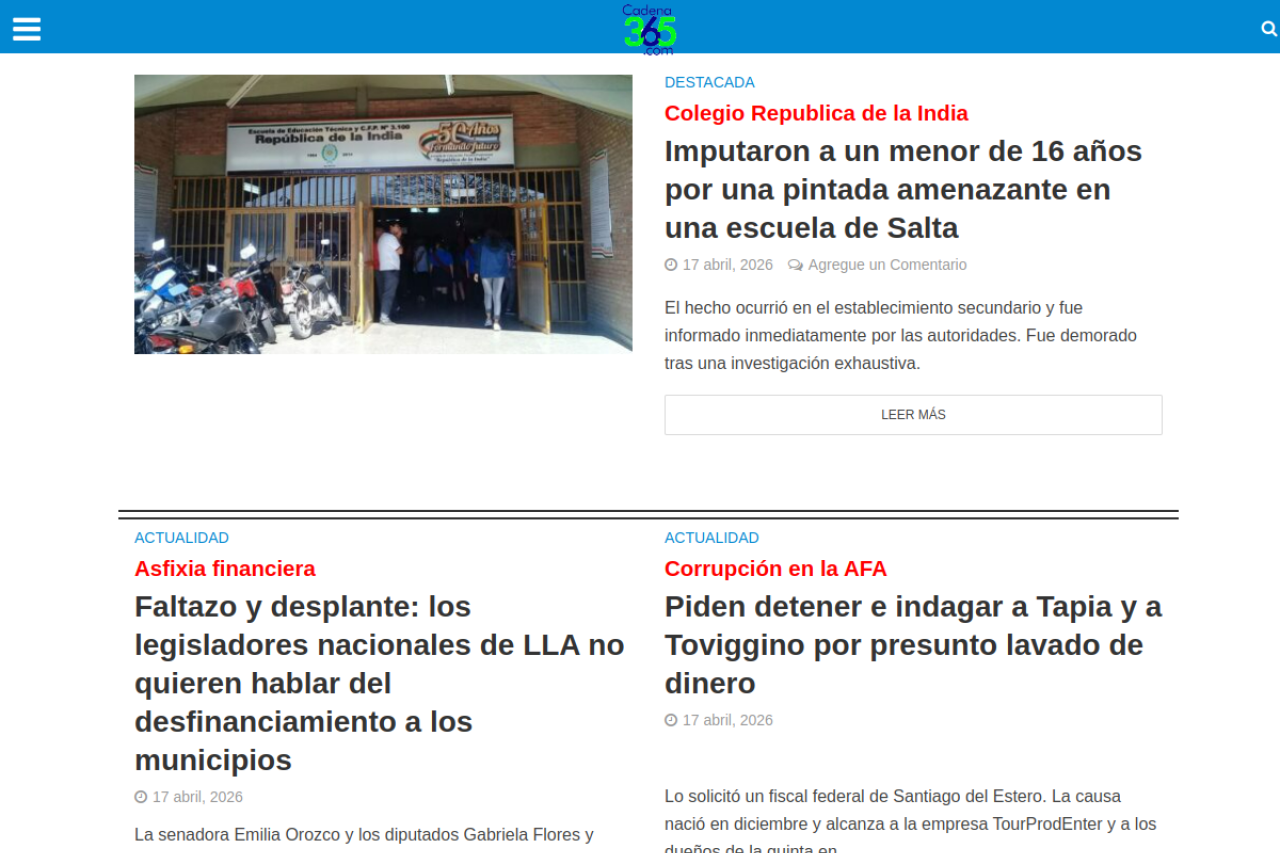Open the DESTACADA category link

709,82
